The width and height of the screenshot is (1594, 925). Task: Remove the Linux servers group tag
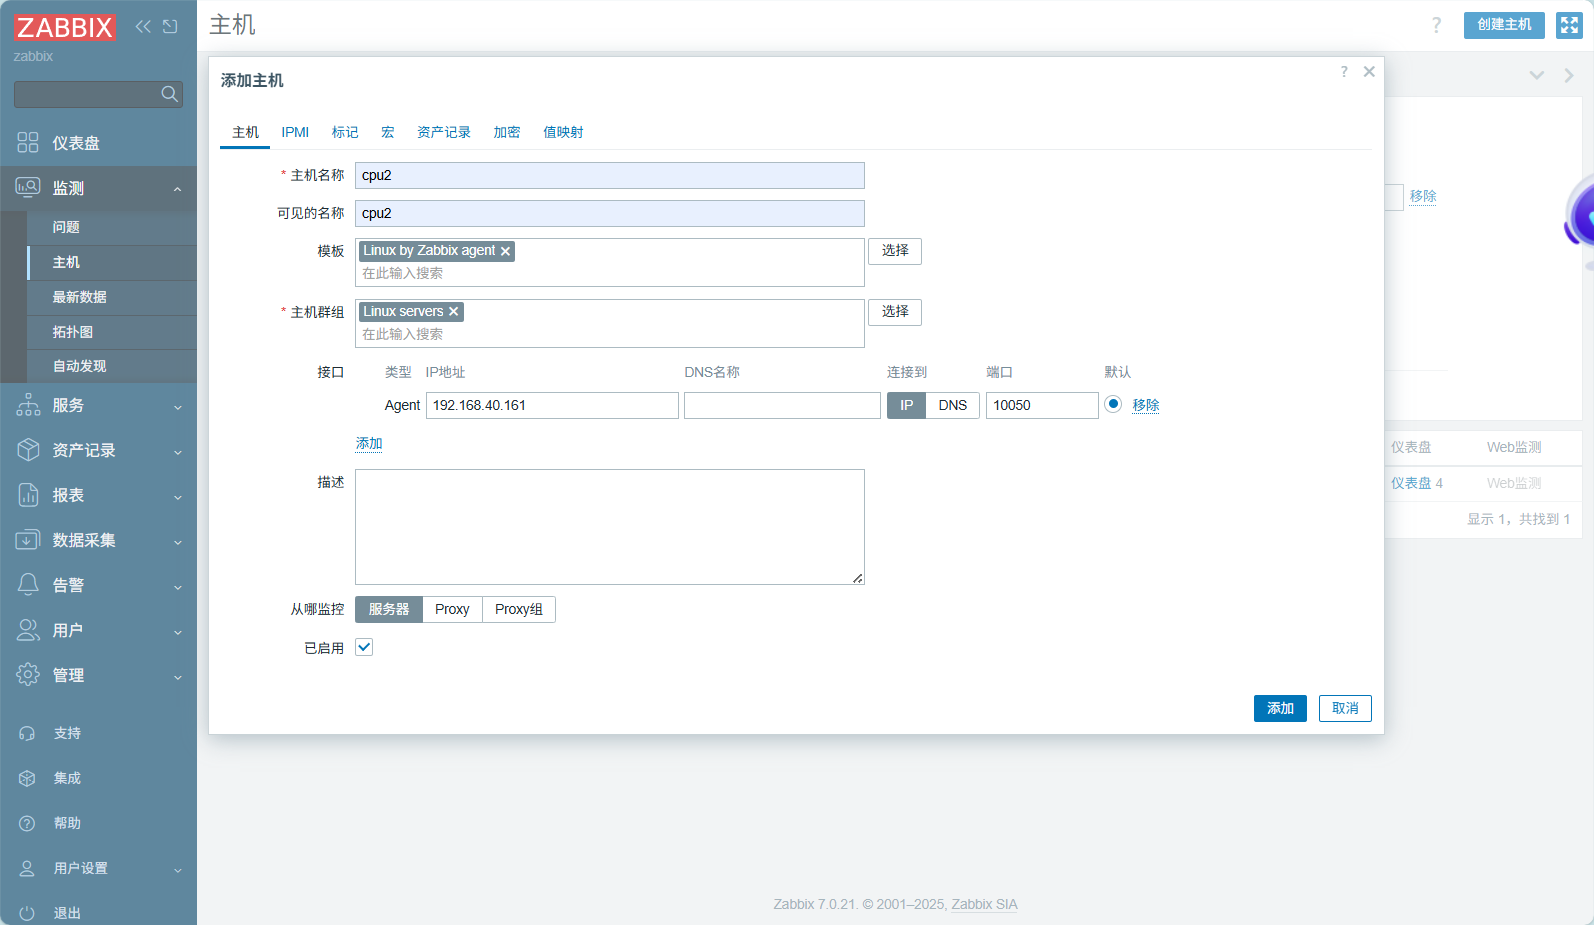click(x=453, y=312)
